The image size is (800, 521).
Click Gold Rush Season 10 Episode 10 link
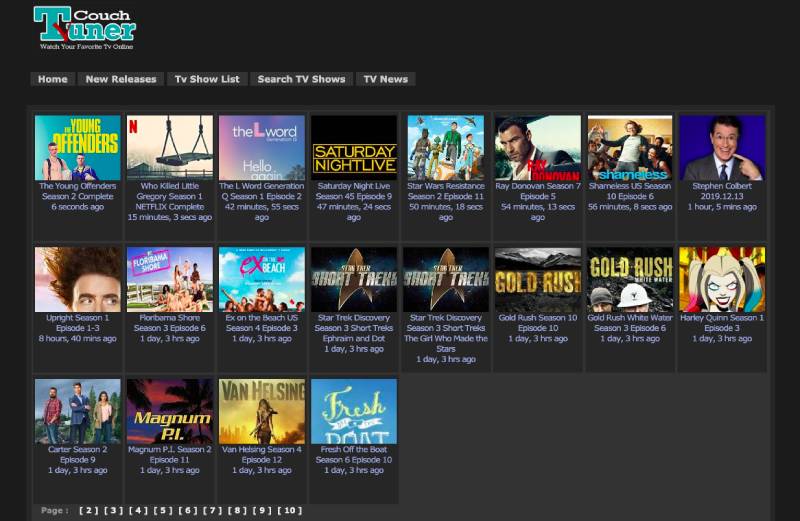pos(538,323)
